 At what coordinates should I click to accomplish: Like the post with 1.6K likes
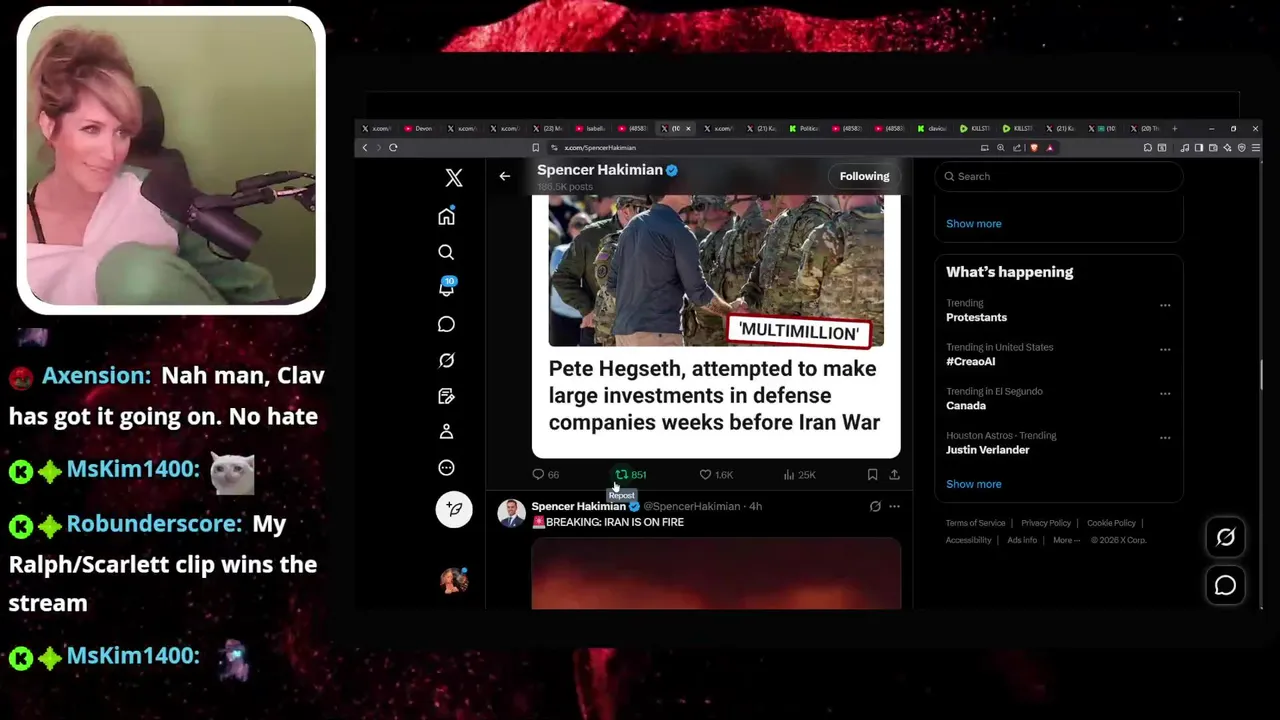click(x=716, y=475)
